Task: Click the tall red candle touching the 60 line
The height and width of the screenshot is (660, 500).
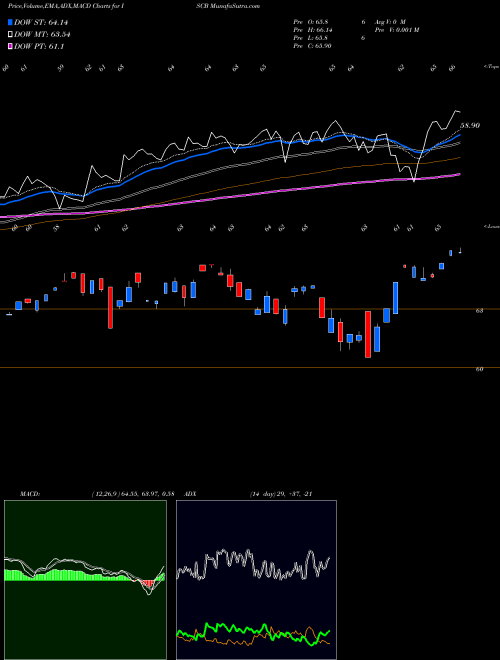Action: (368, 334)
